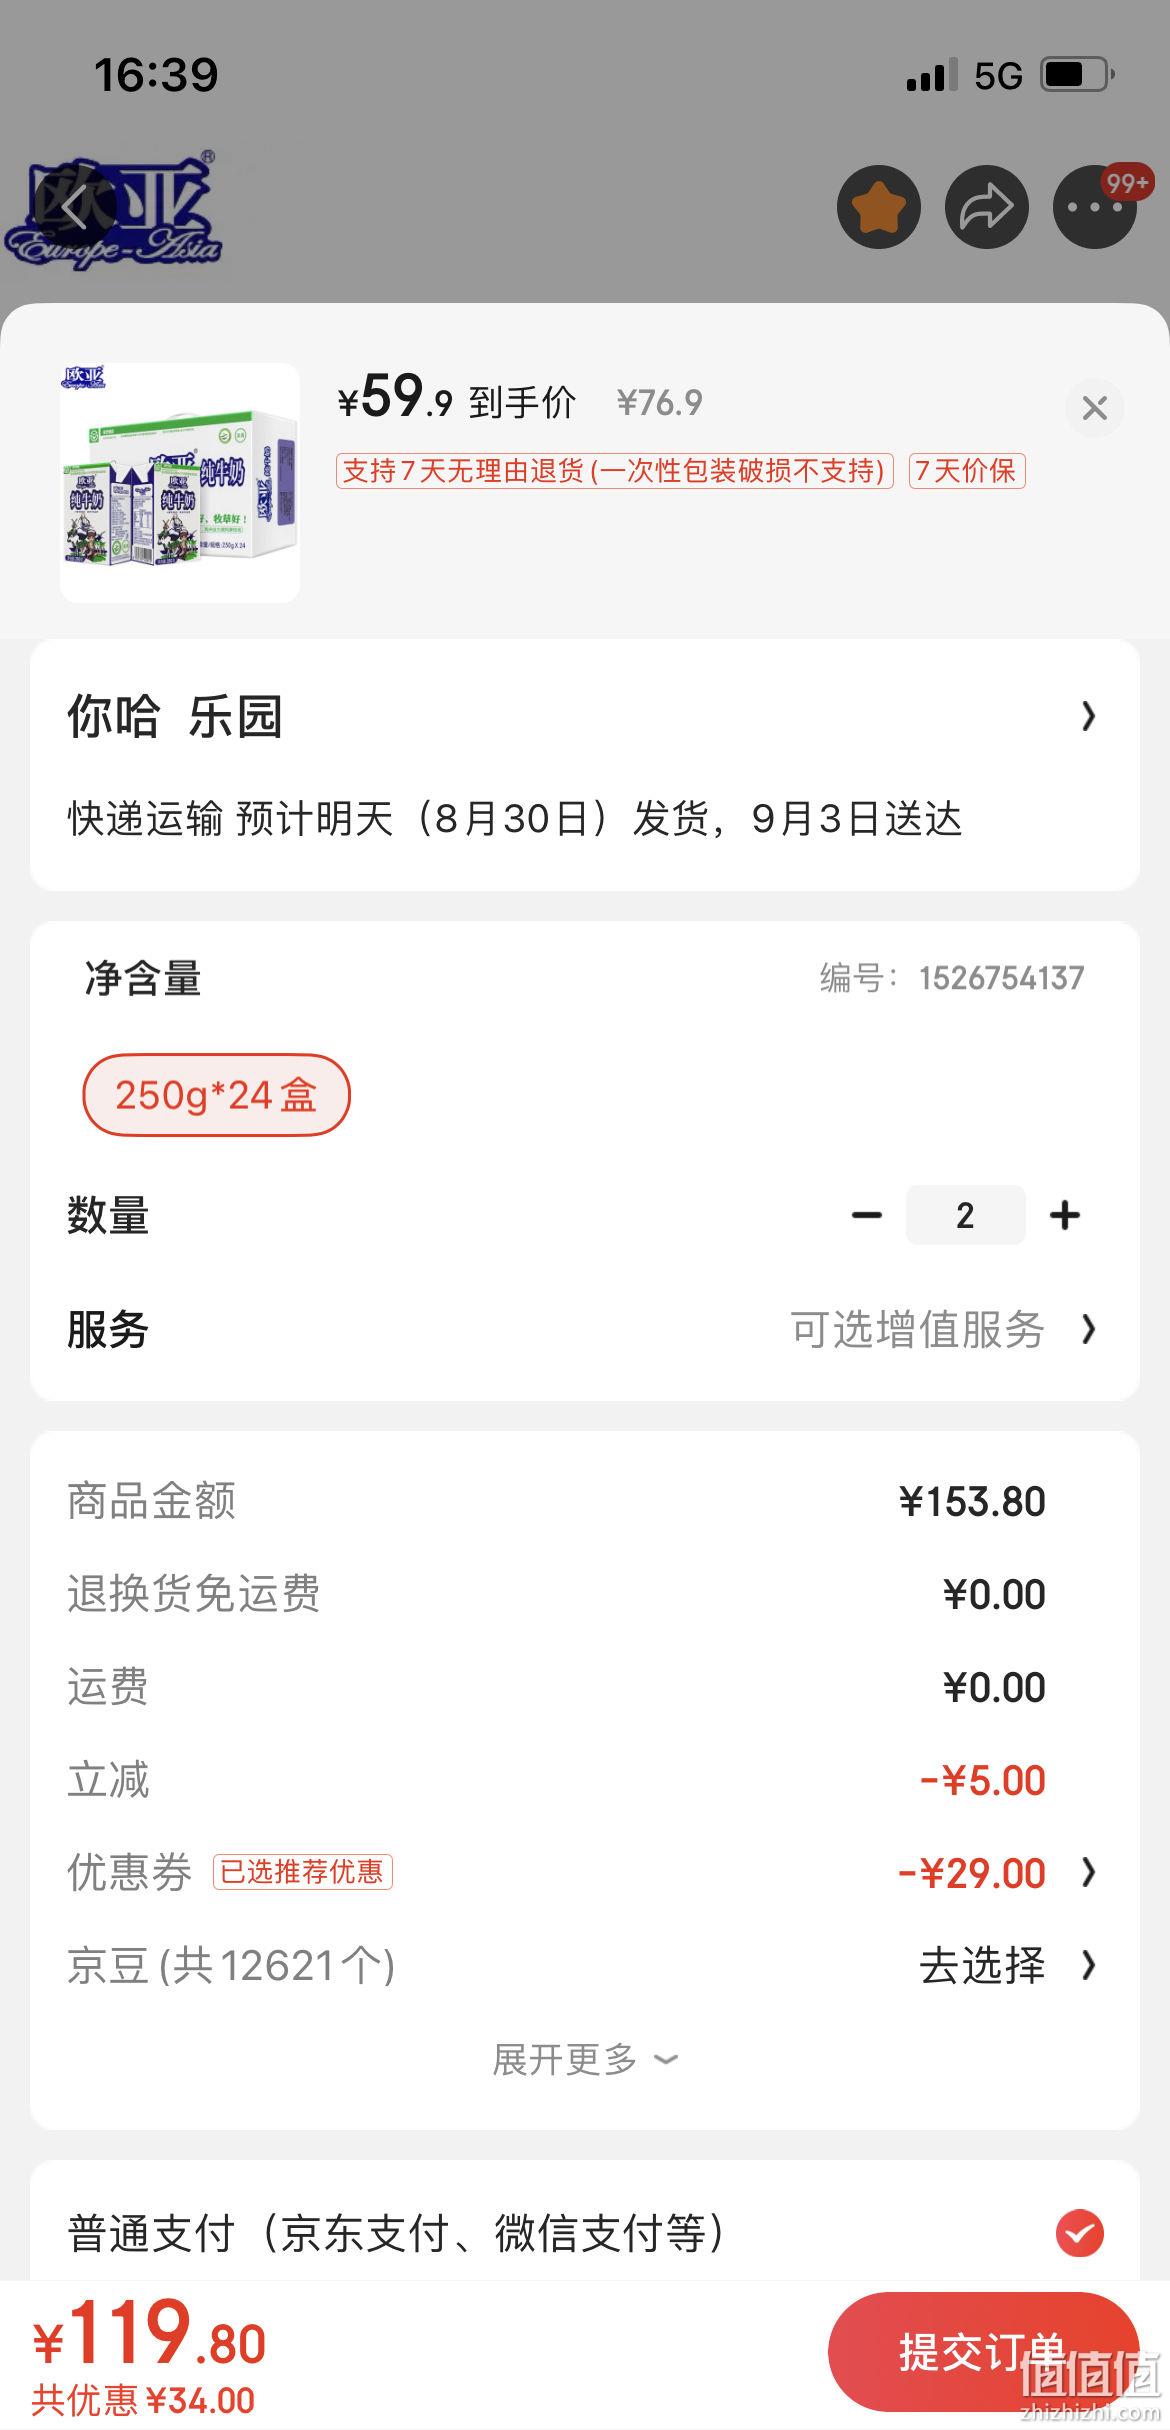Tap the 支持7天无理由退货 policy tag
Screen dimensions: 1170x2430
(614, 470)
